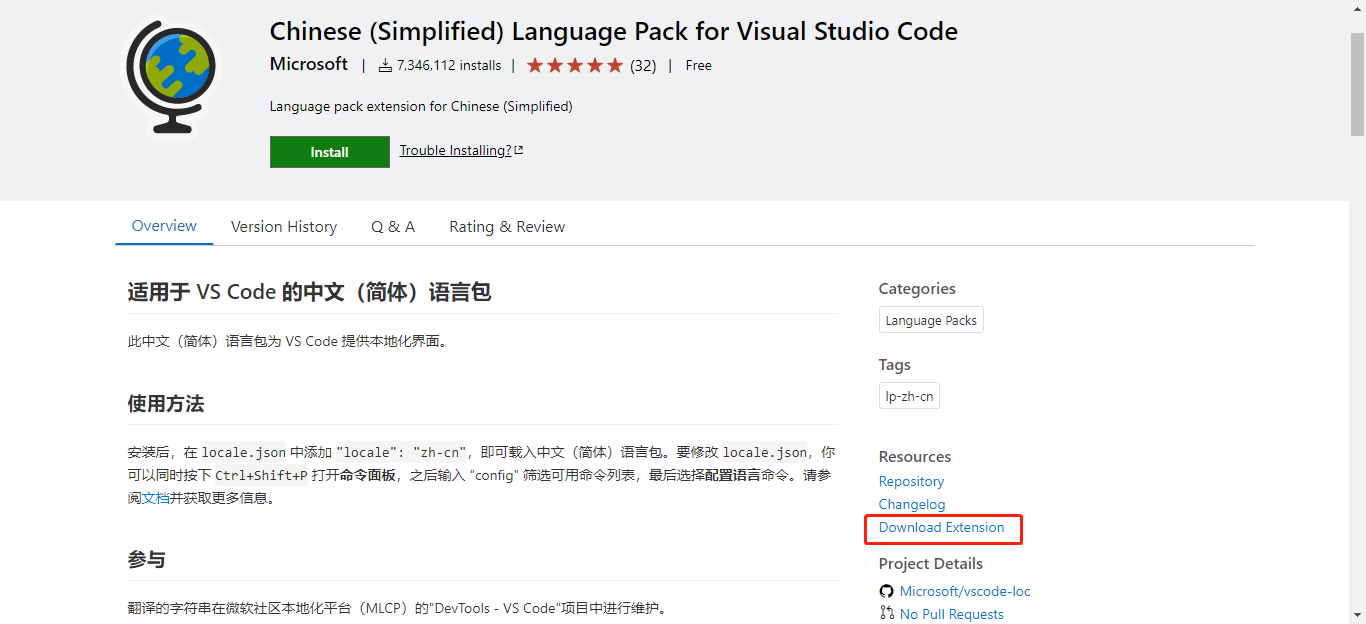Open the Microsoft/vscode-loc project link
Image resolution: width=1366 pixels, height=624 pixels.
click(x=965, y=591)
